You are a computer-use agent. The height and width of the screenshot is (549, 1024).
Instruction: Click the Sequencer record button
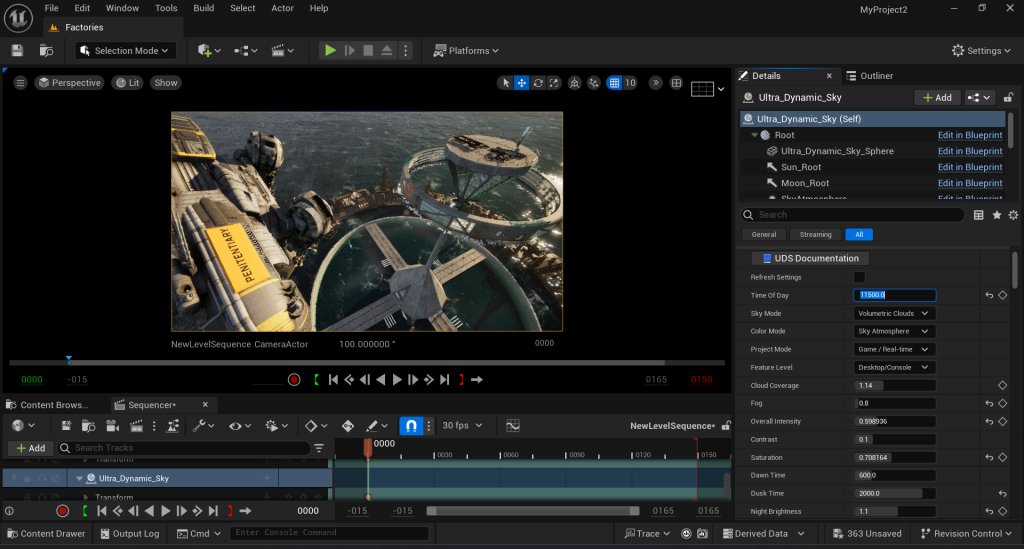pos(62,511)
